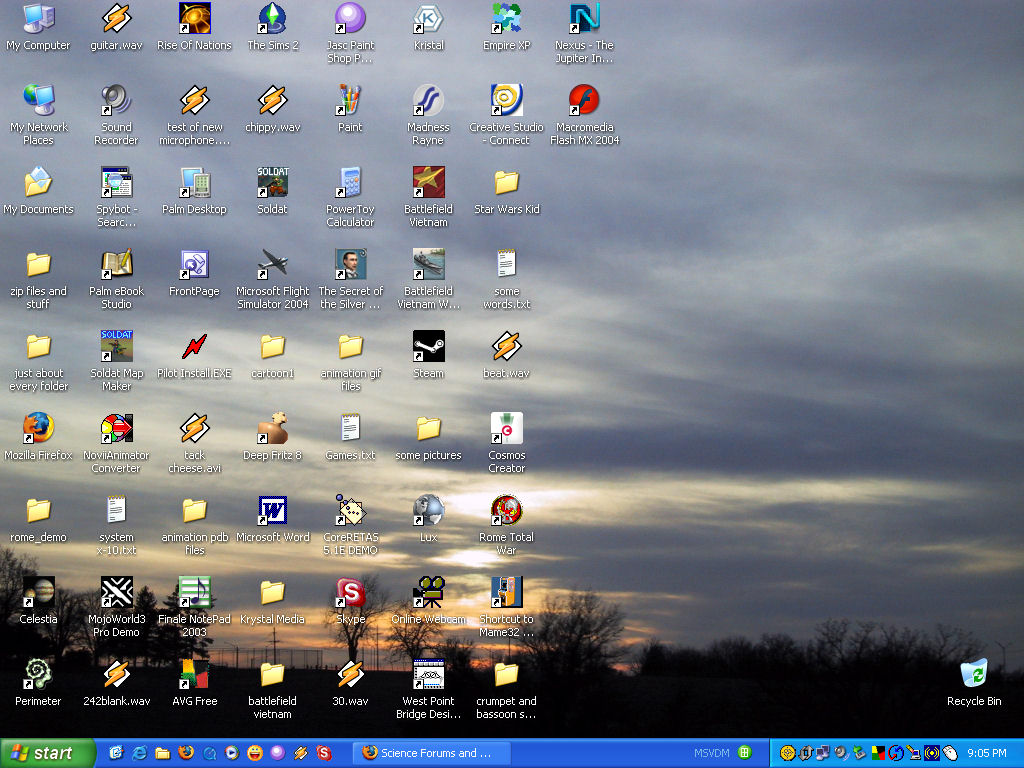Click the Battlefield Vietnam game shortcut
The width and height of the screenshot is (1024, 768).
(428, 183)
